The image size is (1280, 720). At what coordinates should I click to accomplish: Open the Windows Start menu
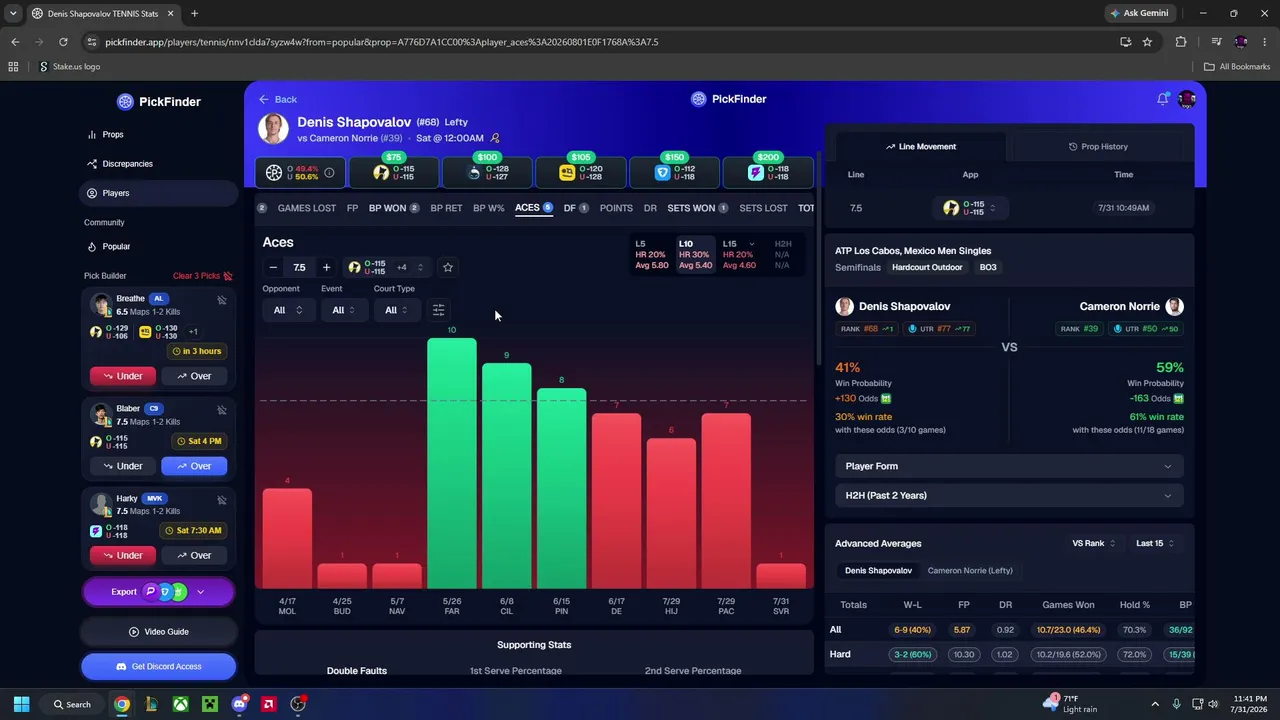[x=21, y=704]
